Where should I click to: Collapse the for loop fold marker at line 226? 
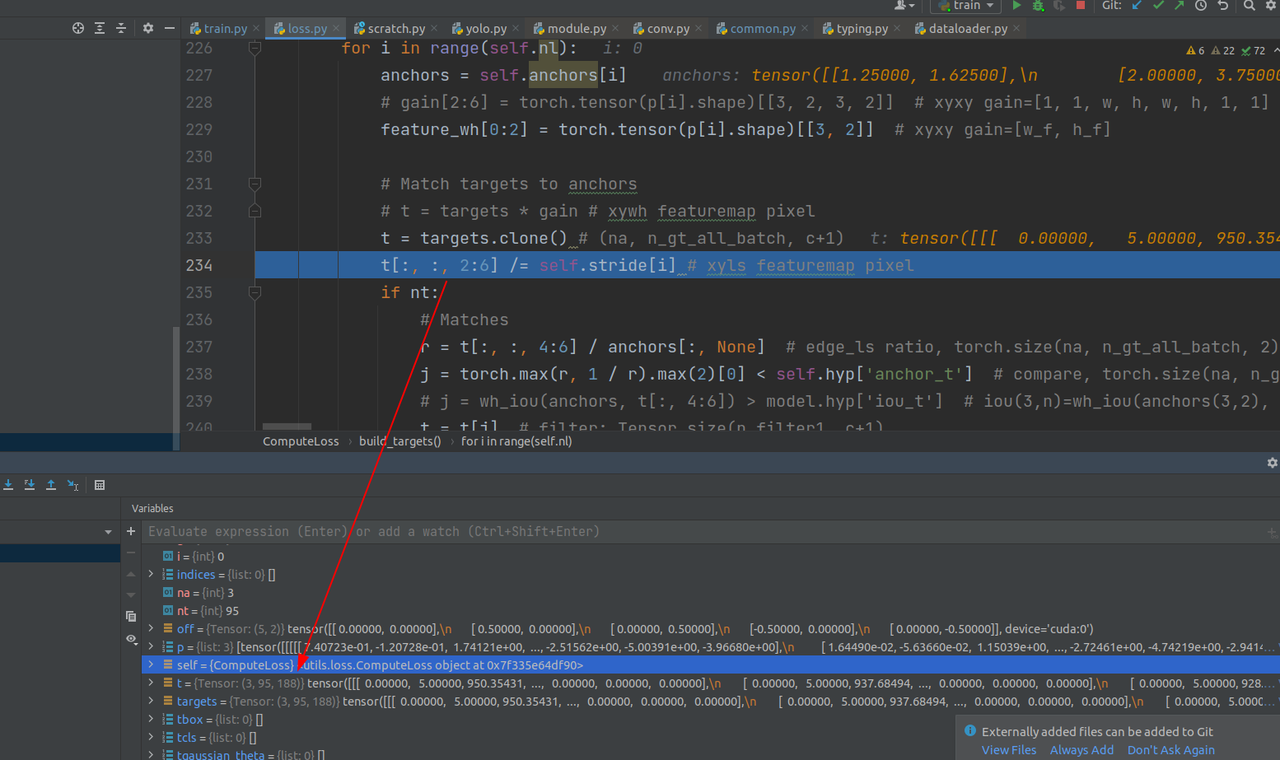255,48
